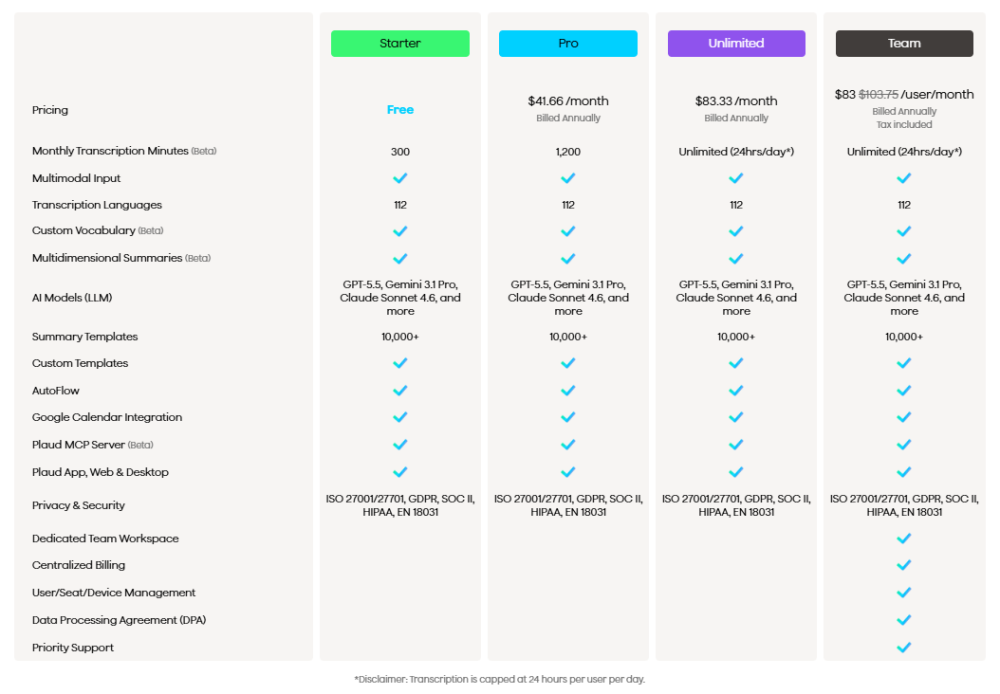Screen dimensions: 1000x694
Task: Click the transcription cap disclaimer text
Action: coord(499,679)
